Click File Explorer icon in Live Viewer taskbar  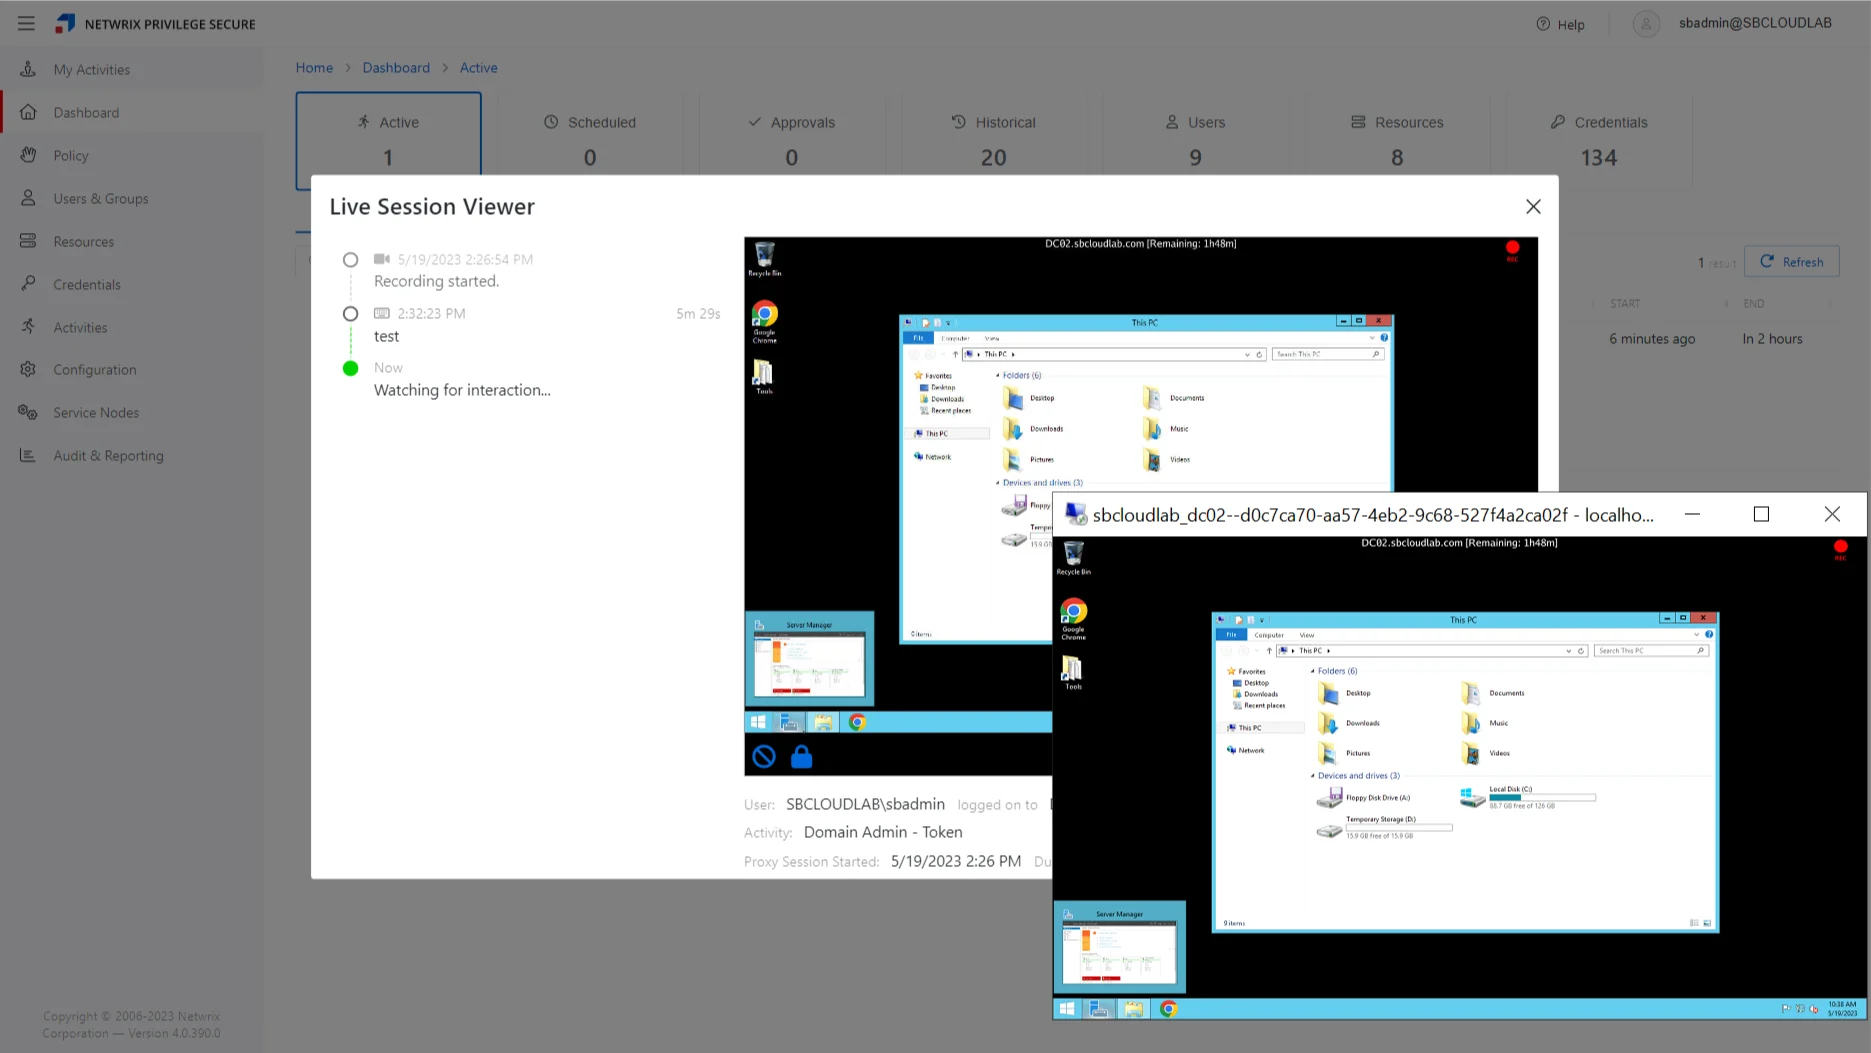point(823,722)
